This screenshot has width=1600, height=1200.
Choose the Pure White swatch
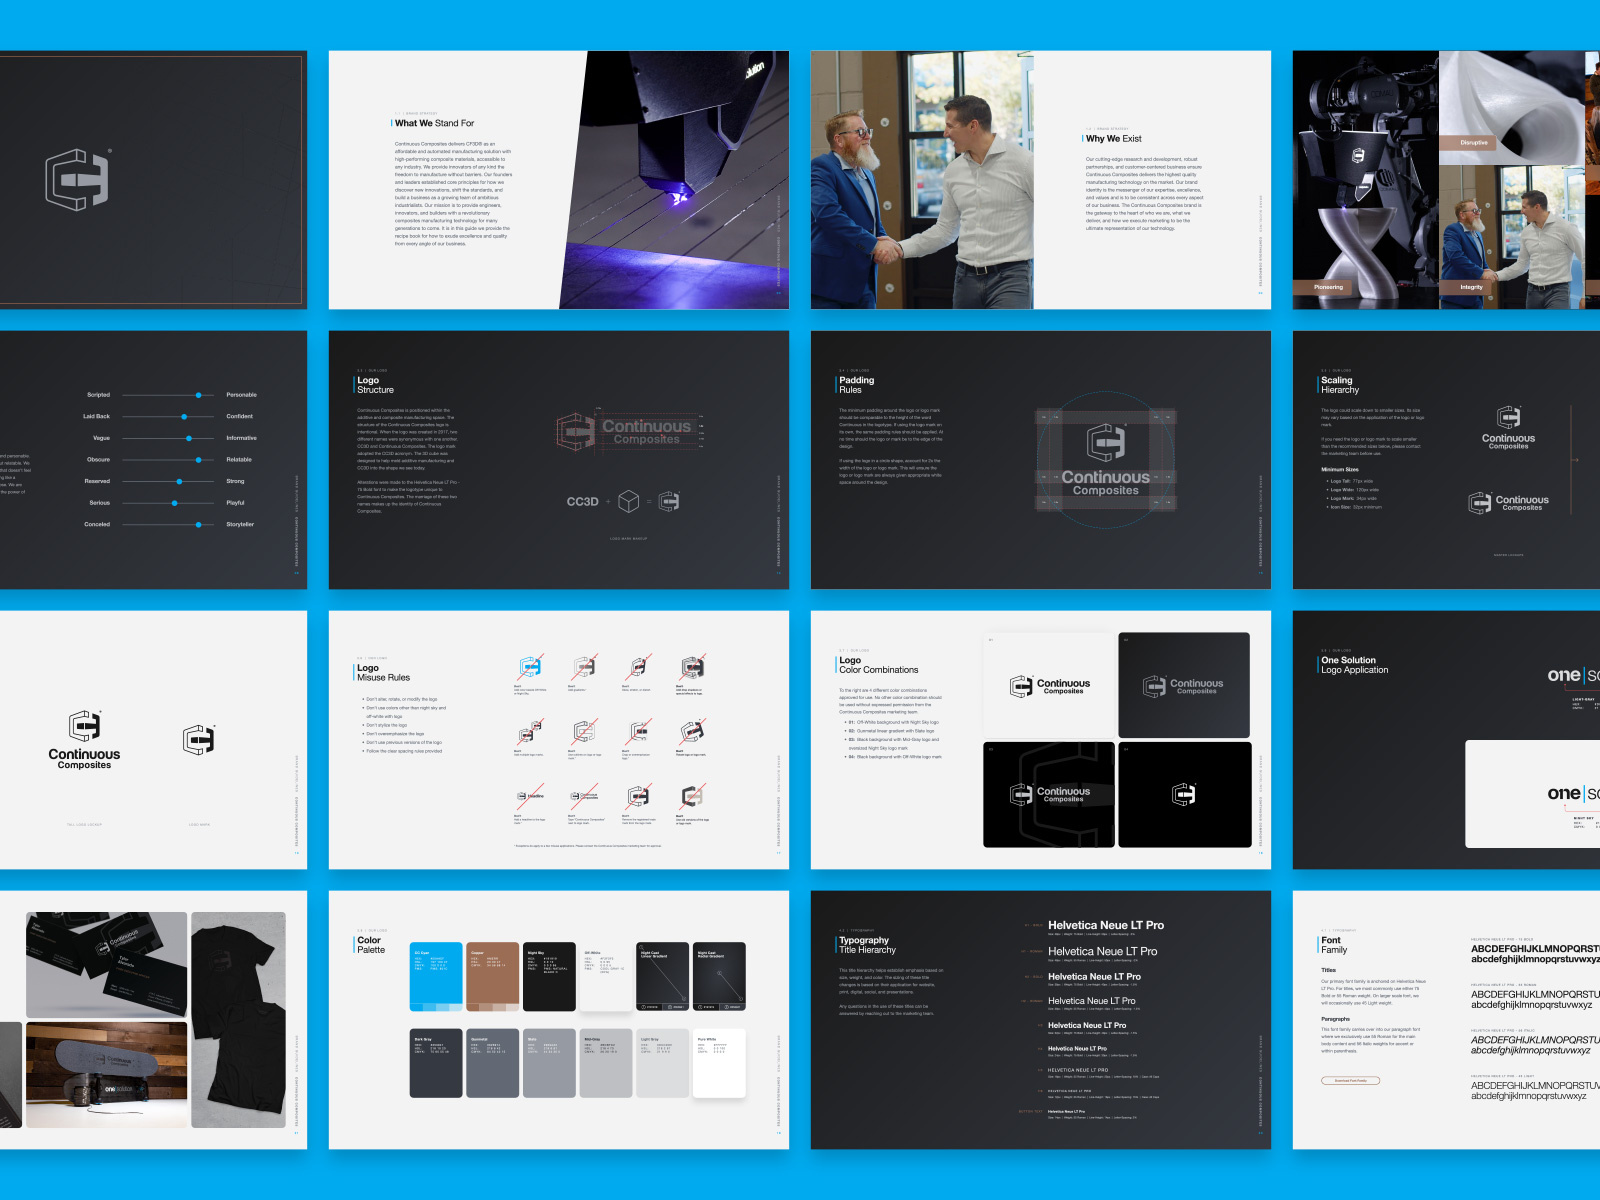pyautogui.click(x=720, y=1063)
